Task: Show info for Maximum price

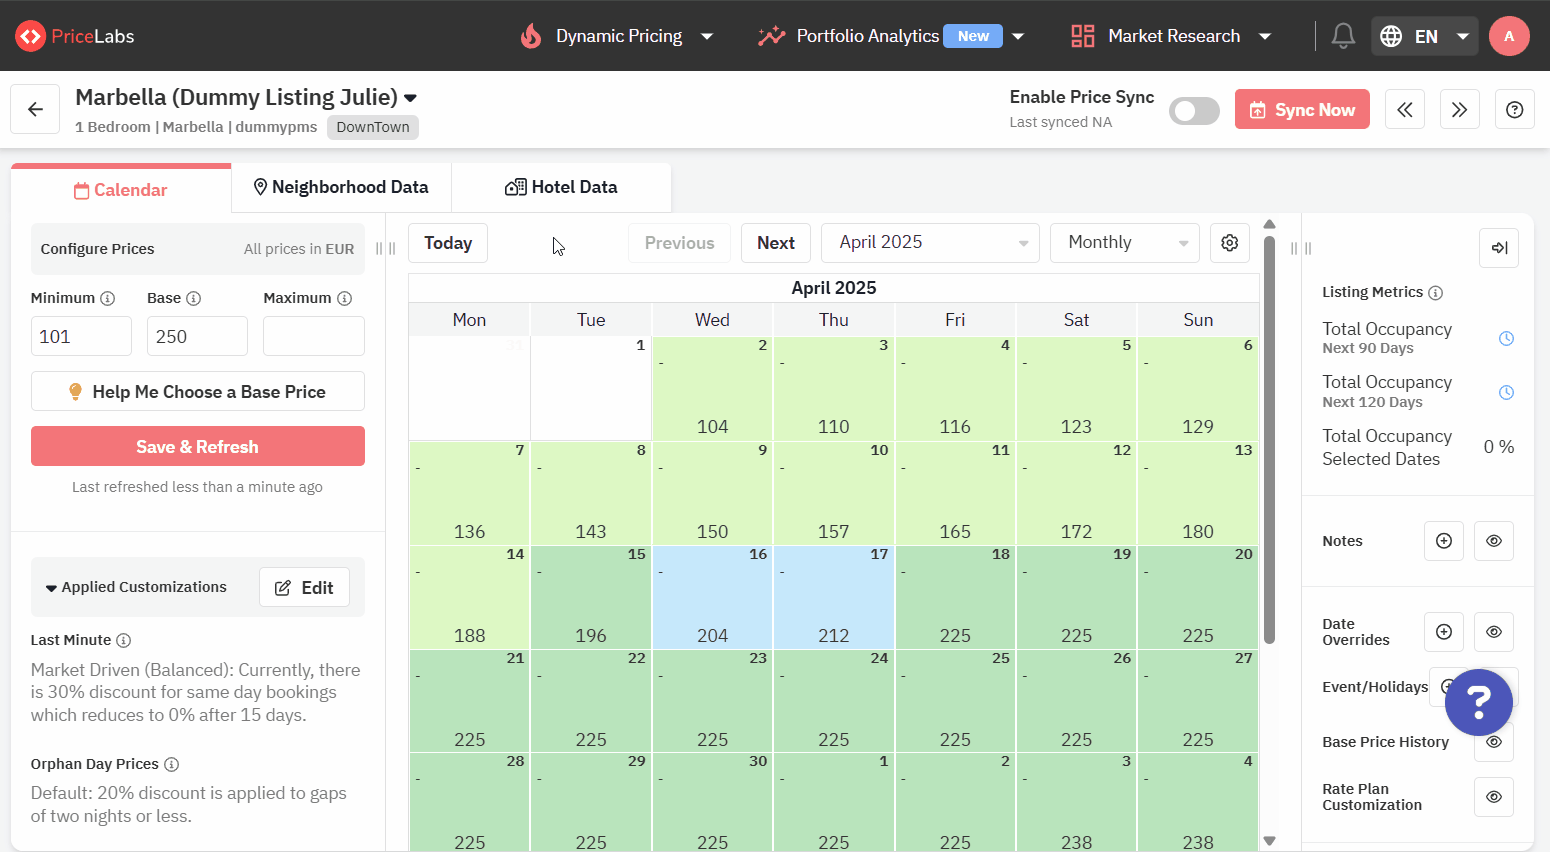Action: 345,298
